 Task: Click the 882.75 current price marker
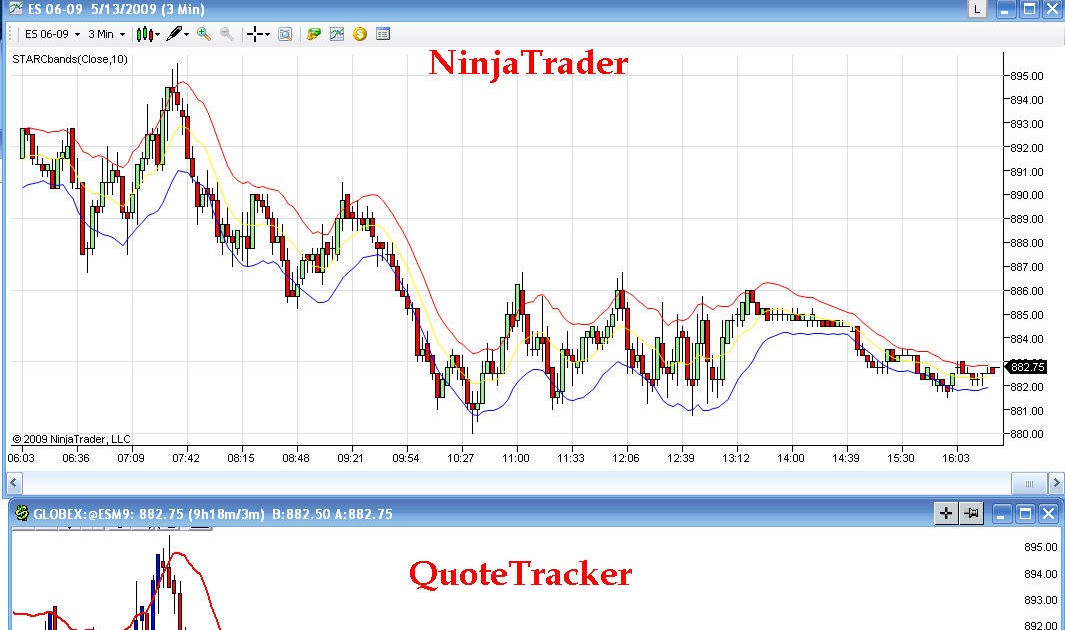click(1026, 367)
